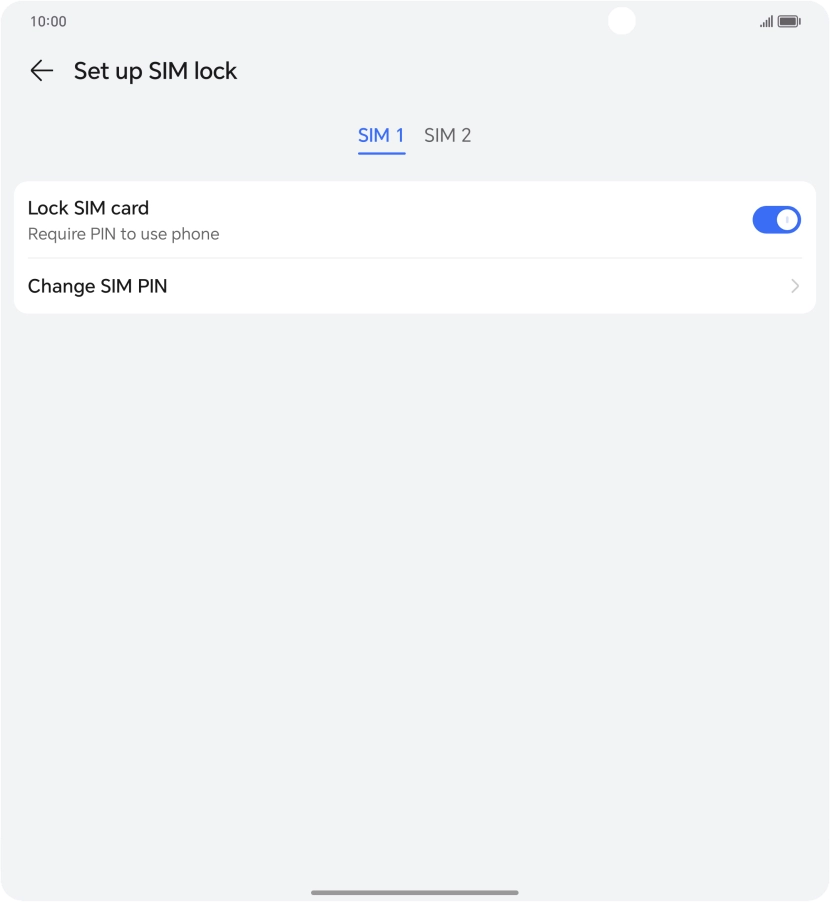The image size is (830, 902).
Task: Open the chevron beside Change SIM PIN
Action: 795,286
